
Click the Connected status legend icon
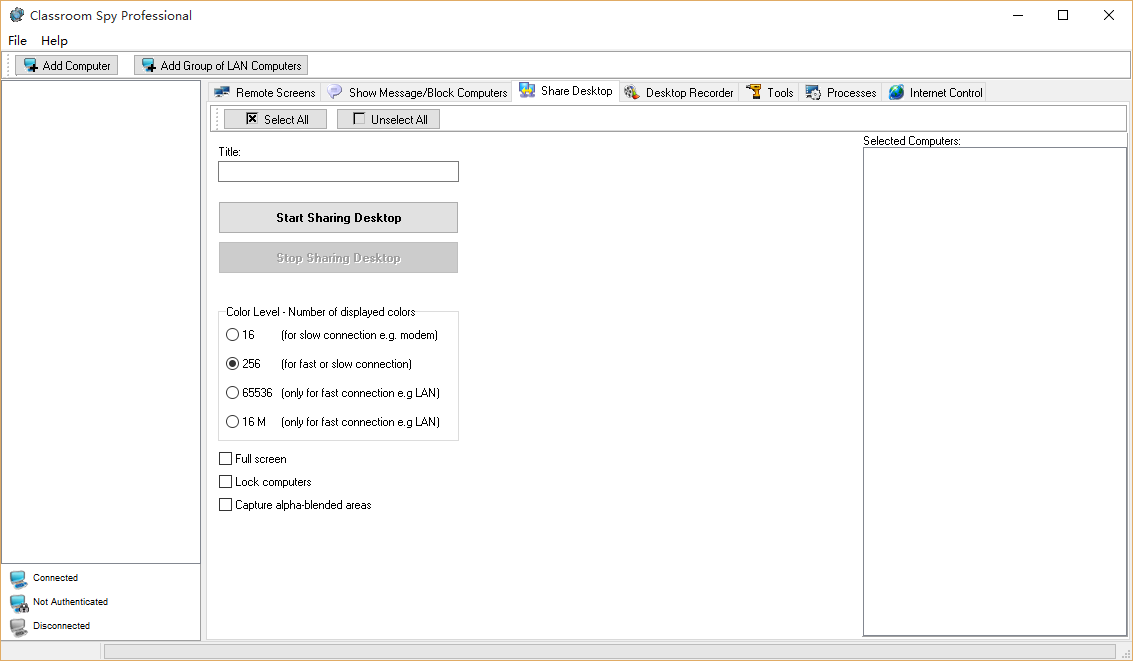[x=19, y=579]
